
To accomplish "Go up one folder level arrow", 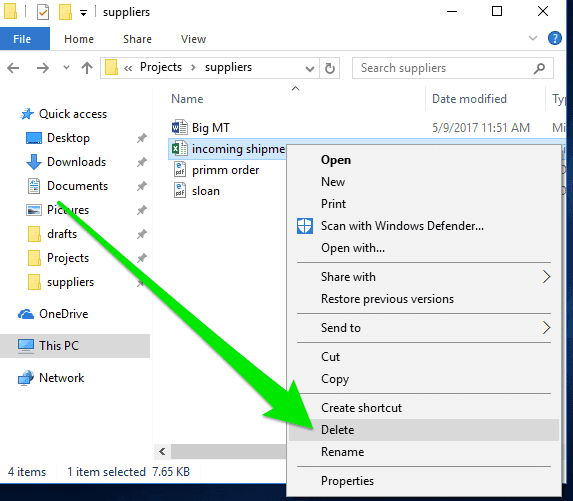I will click(87, 68).
